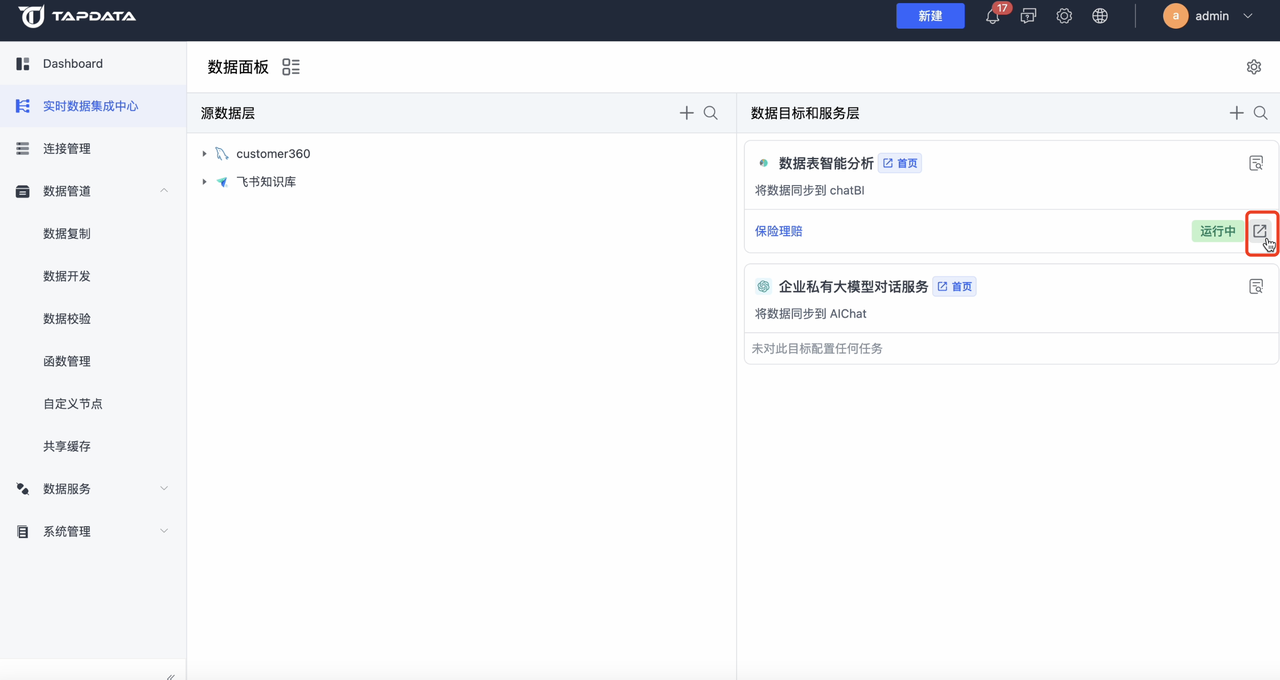Add a new source via plus in 源数据层

(687, 113)
